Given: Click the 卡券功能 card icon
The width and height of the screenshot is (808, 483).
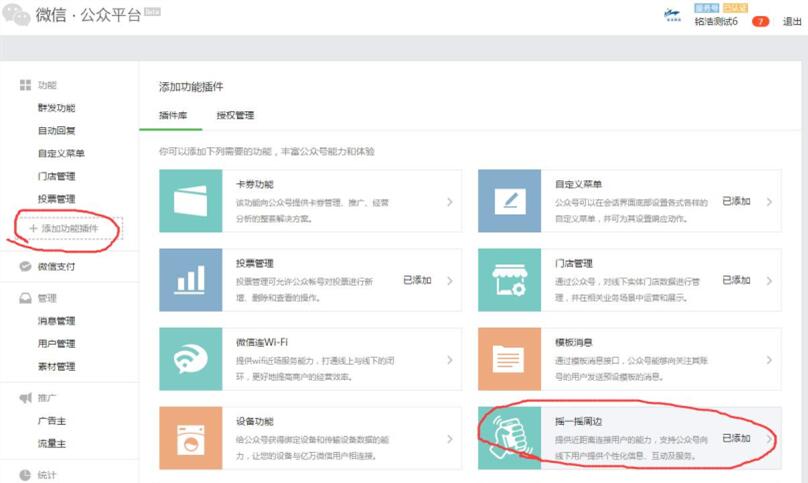Looking at the screenshot, I should [x=190, y=201].
